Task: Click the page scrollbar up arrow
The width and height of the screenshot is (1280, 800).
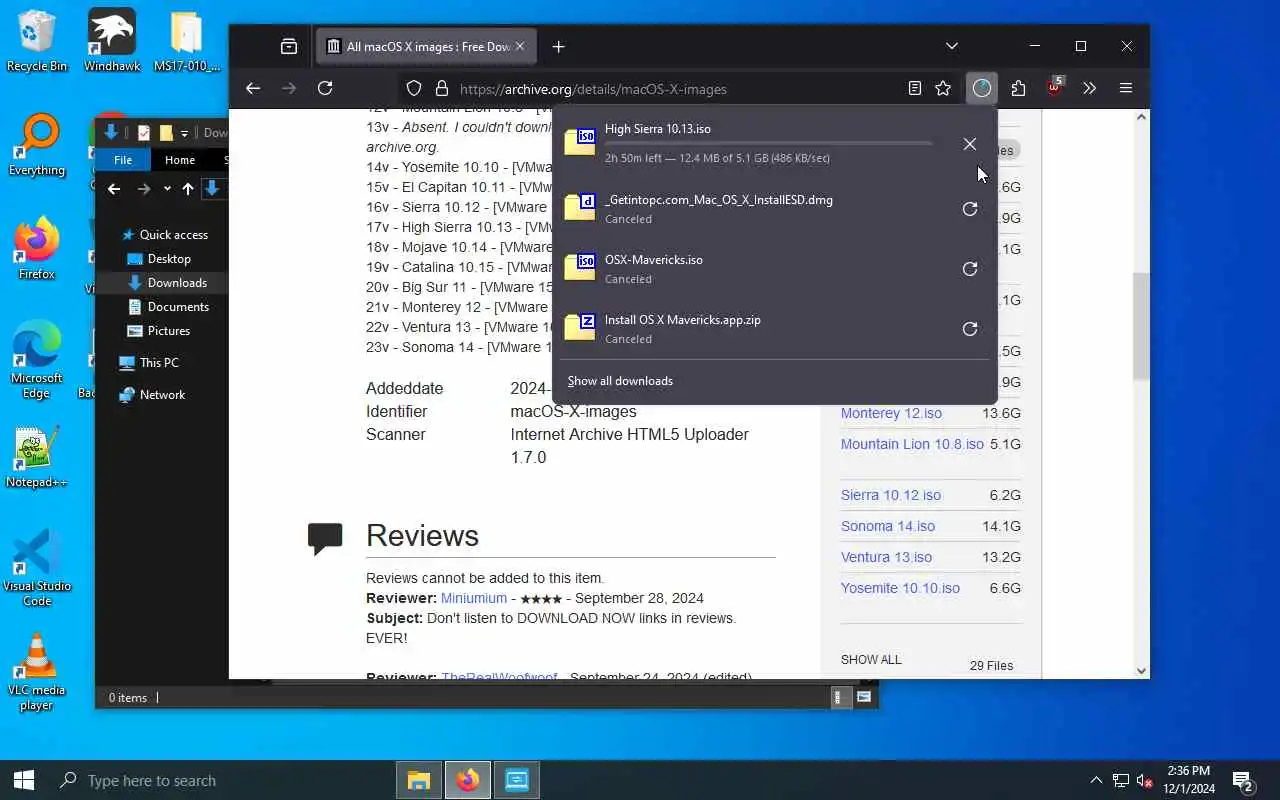Action: pyautogui.click(x=1141, y=118)
